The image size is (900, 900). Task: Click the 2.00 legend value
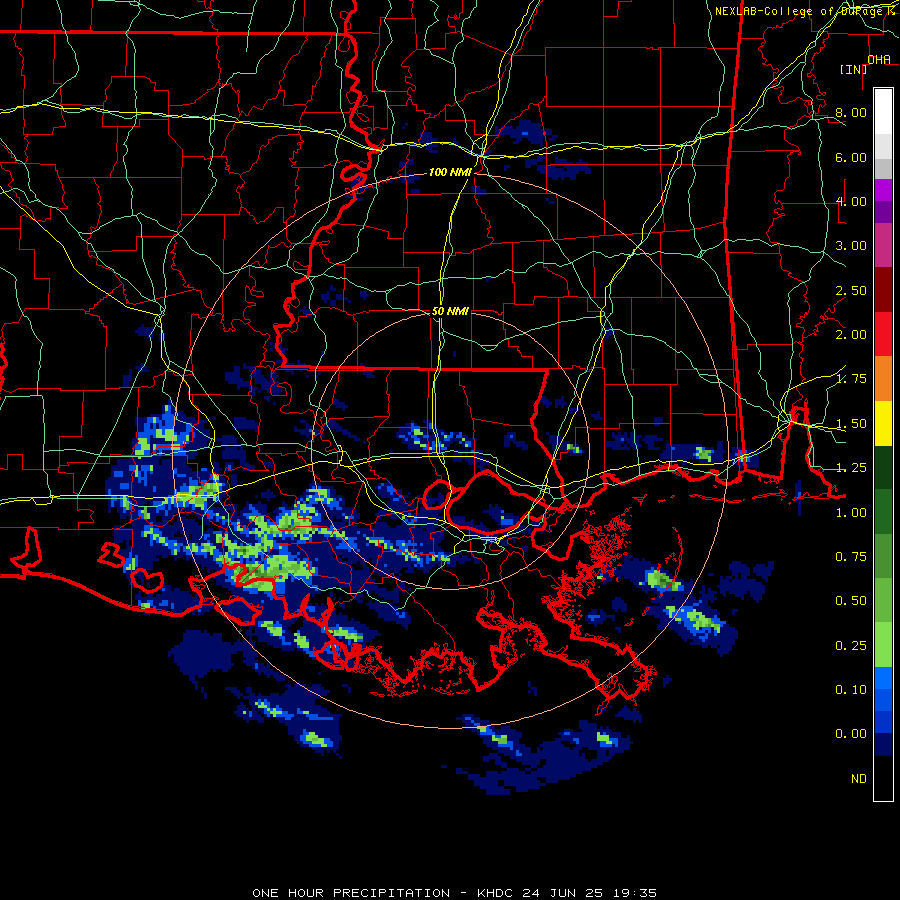851,335
